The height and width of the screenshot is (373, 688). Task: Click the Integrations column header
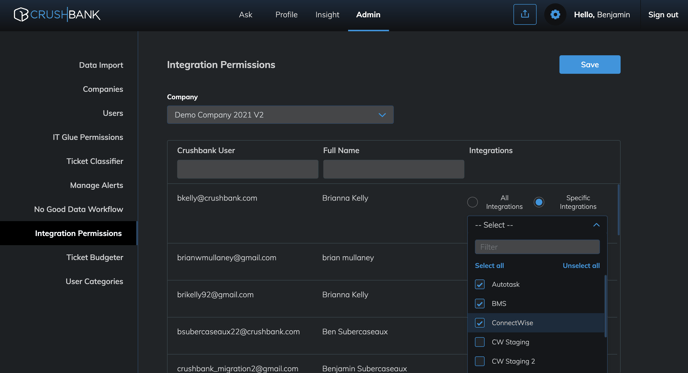pos(491,151)
